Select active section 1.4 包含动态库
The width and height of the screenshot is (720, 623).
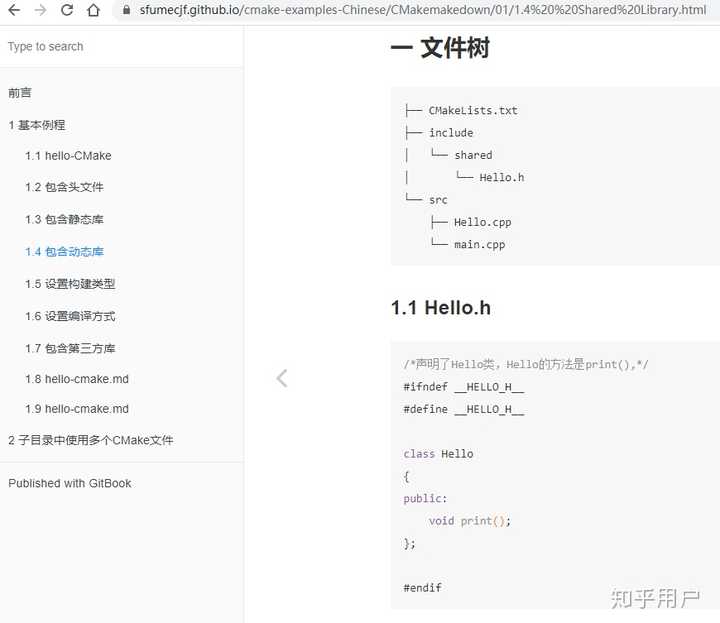click(64, 252)
